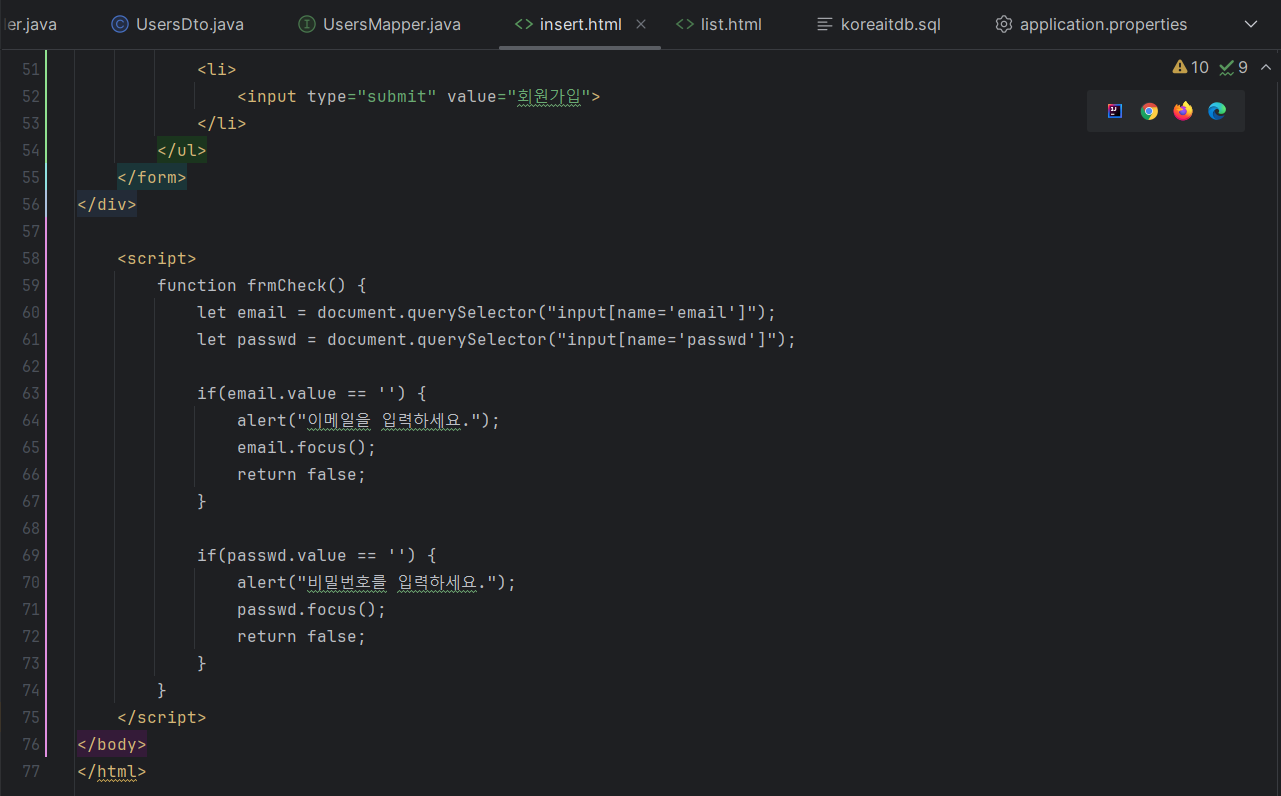
Task: Click the application.properties gear icon
Action: pyautogui.click(x=1004, y=24)
